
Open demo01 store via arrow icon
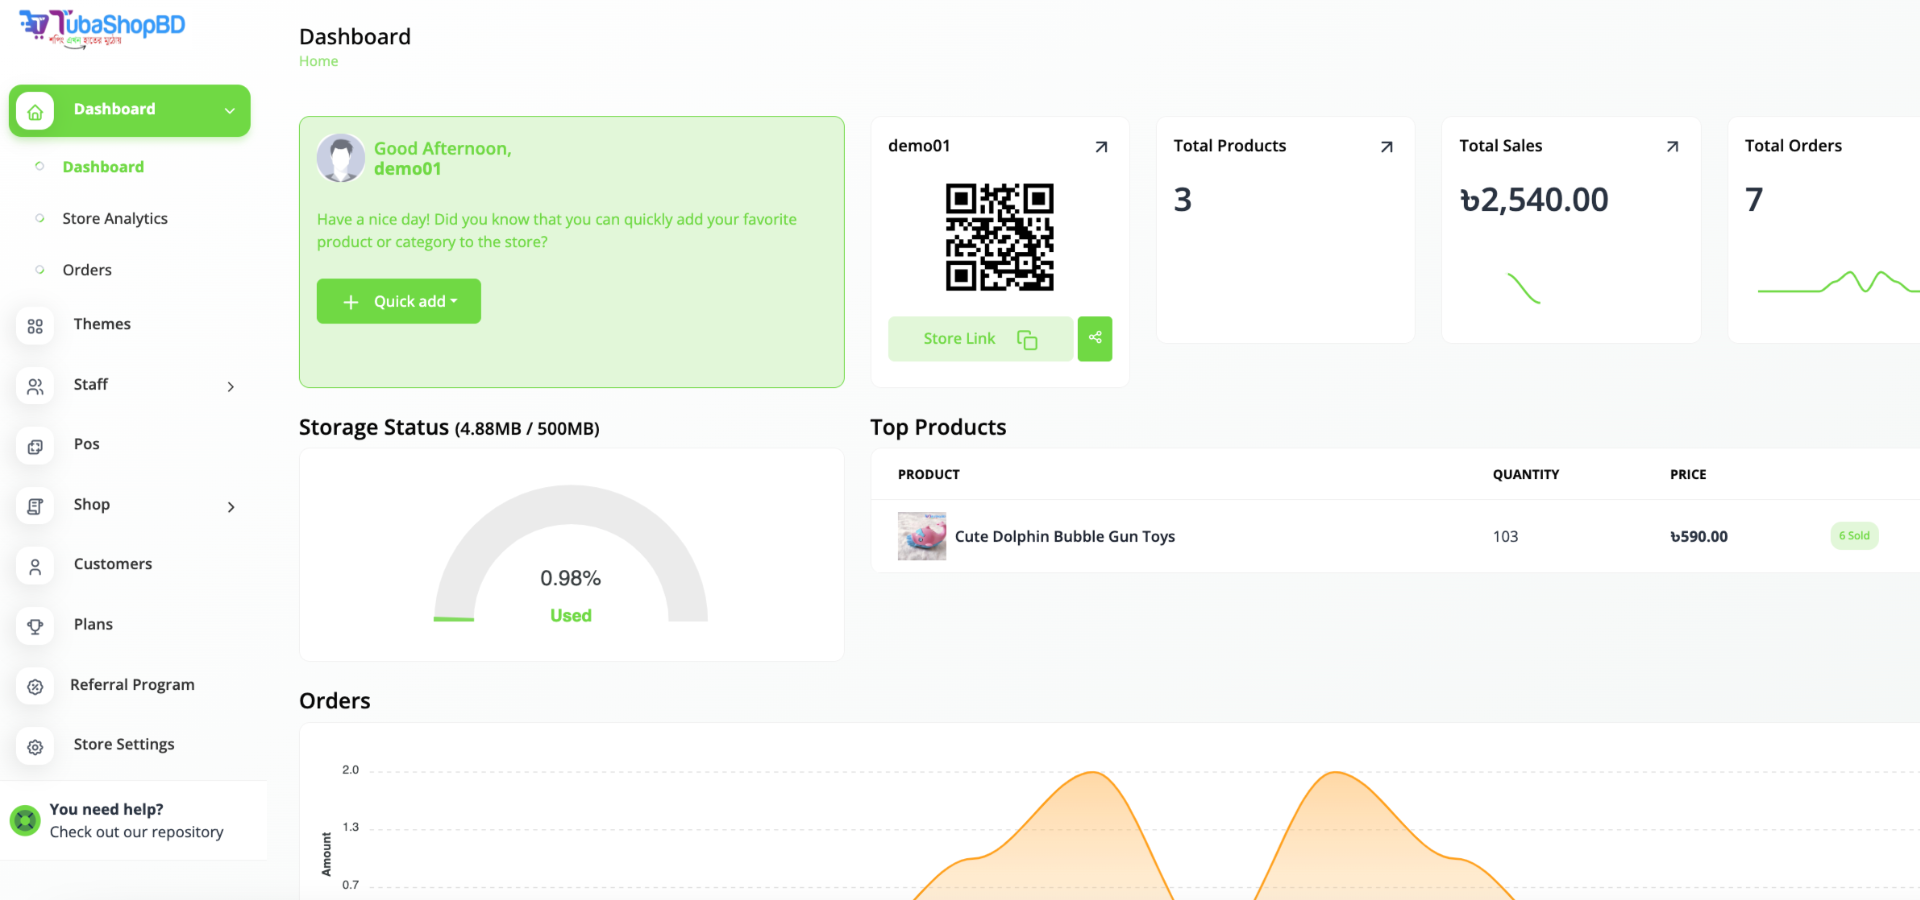coord(1101,147)
